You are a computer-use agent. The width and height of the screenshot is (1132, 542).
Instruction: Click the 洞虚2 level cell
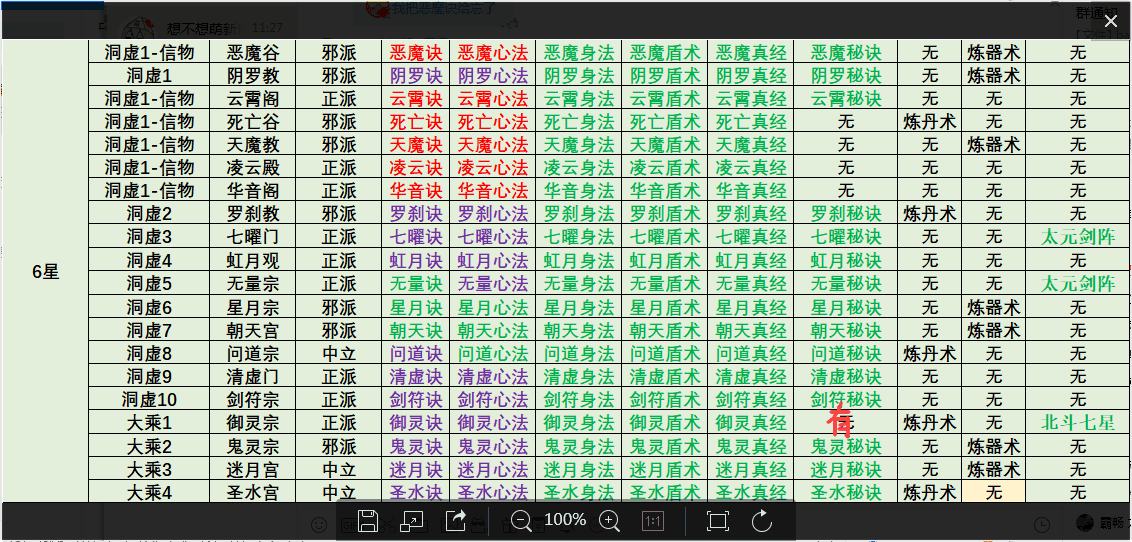tap(149, 214)
